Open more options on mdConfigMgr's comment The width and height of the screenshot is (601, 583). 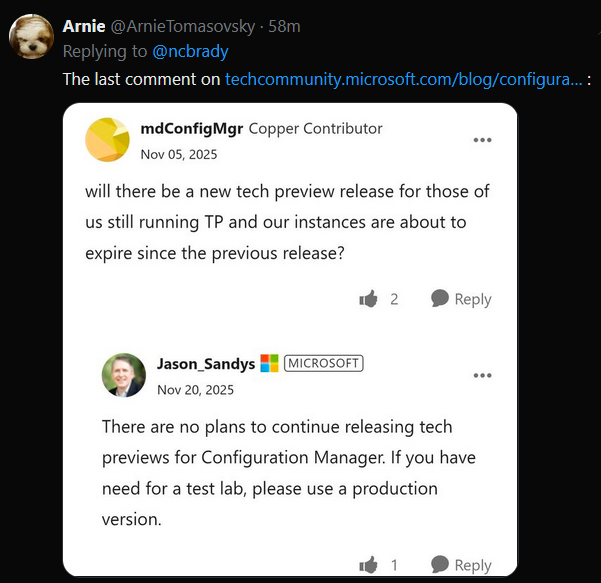[482, 140]
